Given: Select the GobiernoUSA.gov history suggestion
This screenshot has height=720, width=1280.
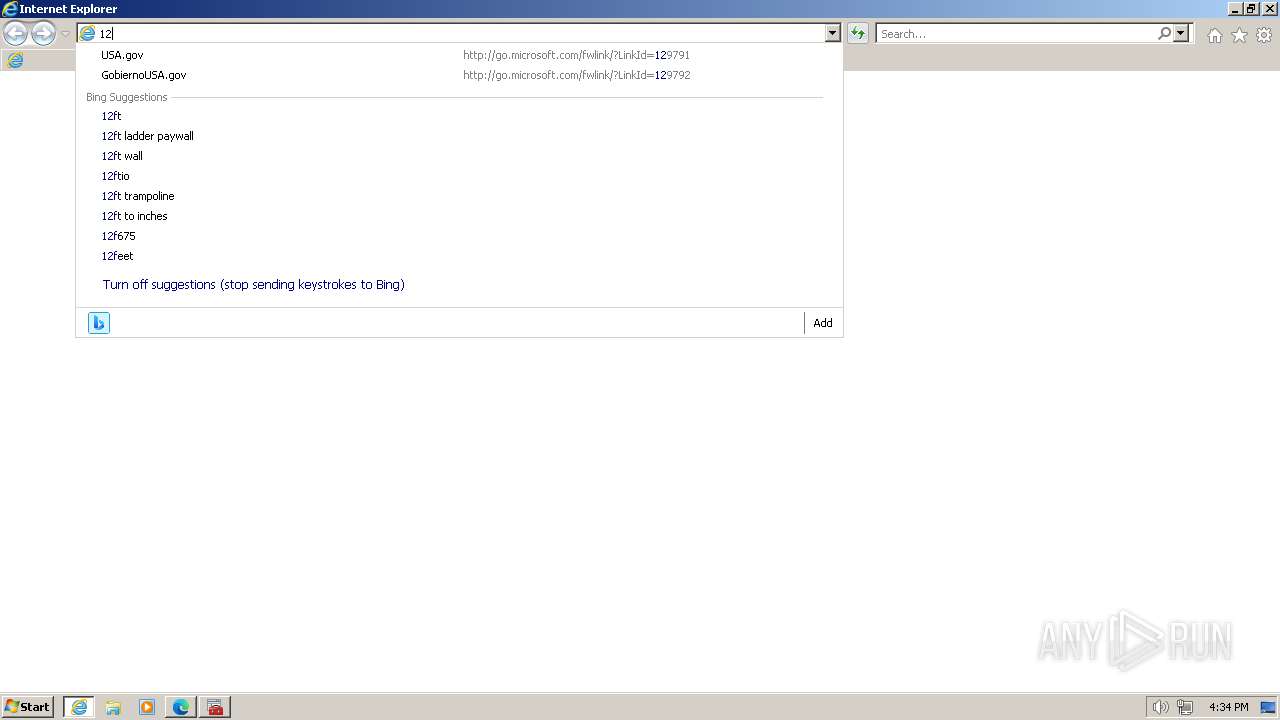Looking at the screenshot, I should 460,75.
